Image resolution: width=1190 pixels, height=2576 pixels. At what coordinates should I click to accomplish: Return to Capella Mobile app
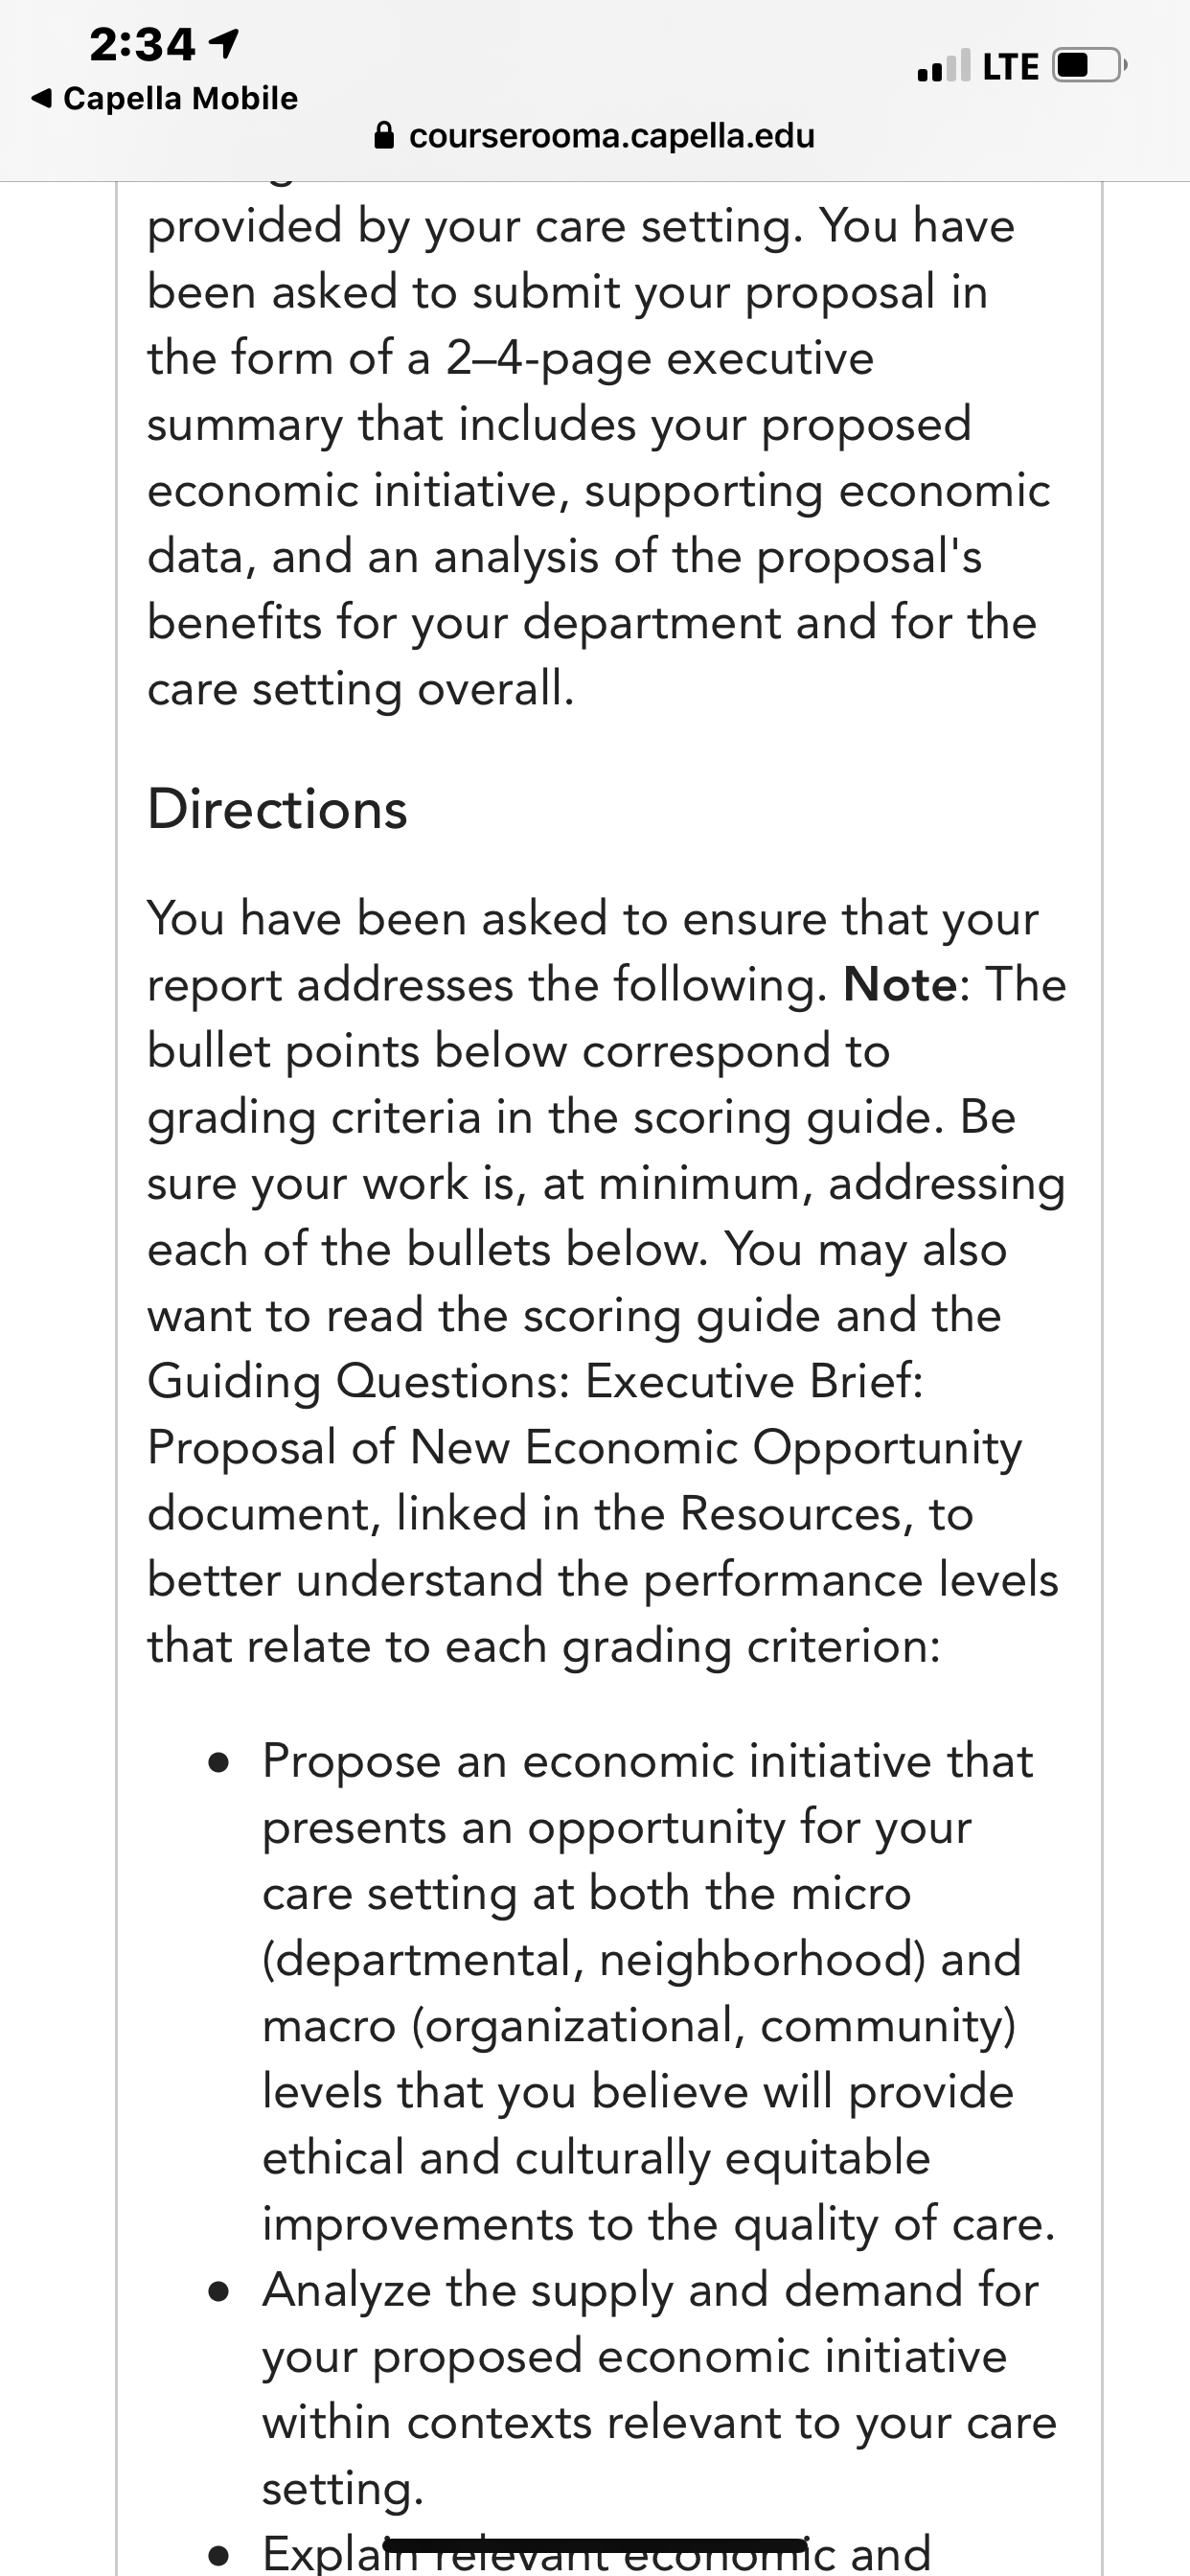tap(165, 98)
